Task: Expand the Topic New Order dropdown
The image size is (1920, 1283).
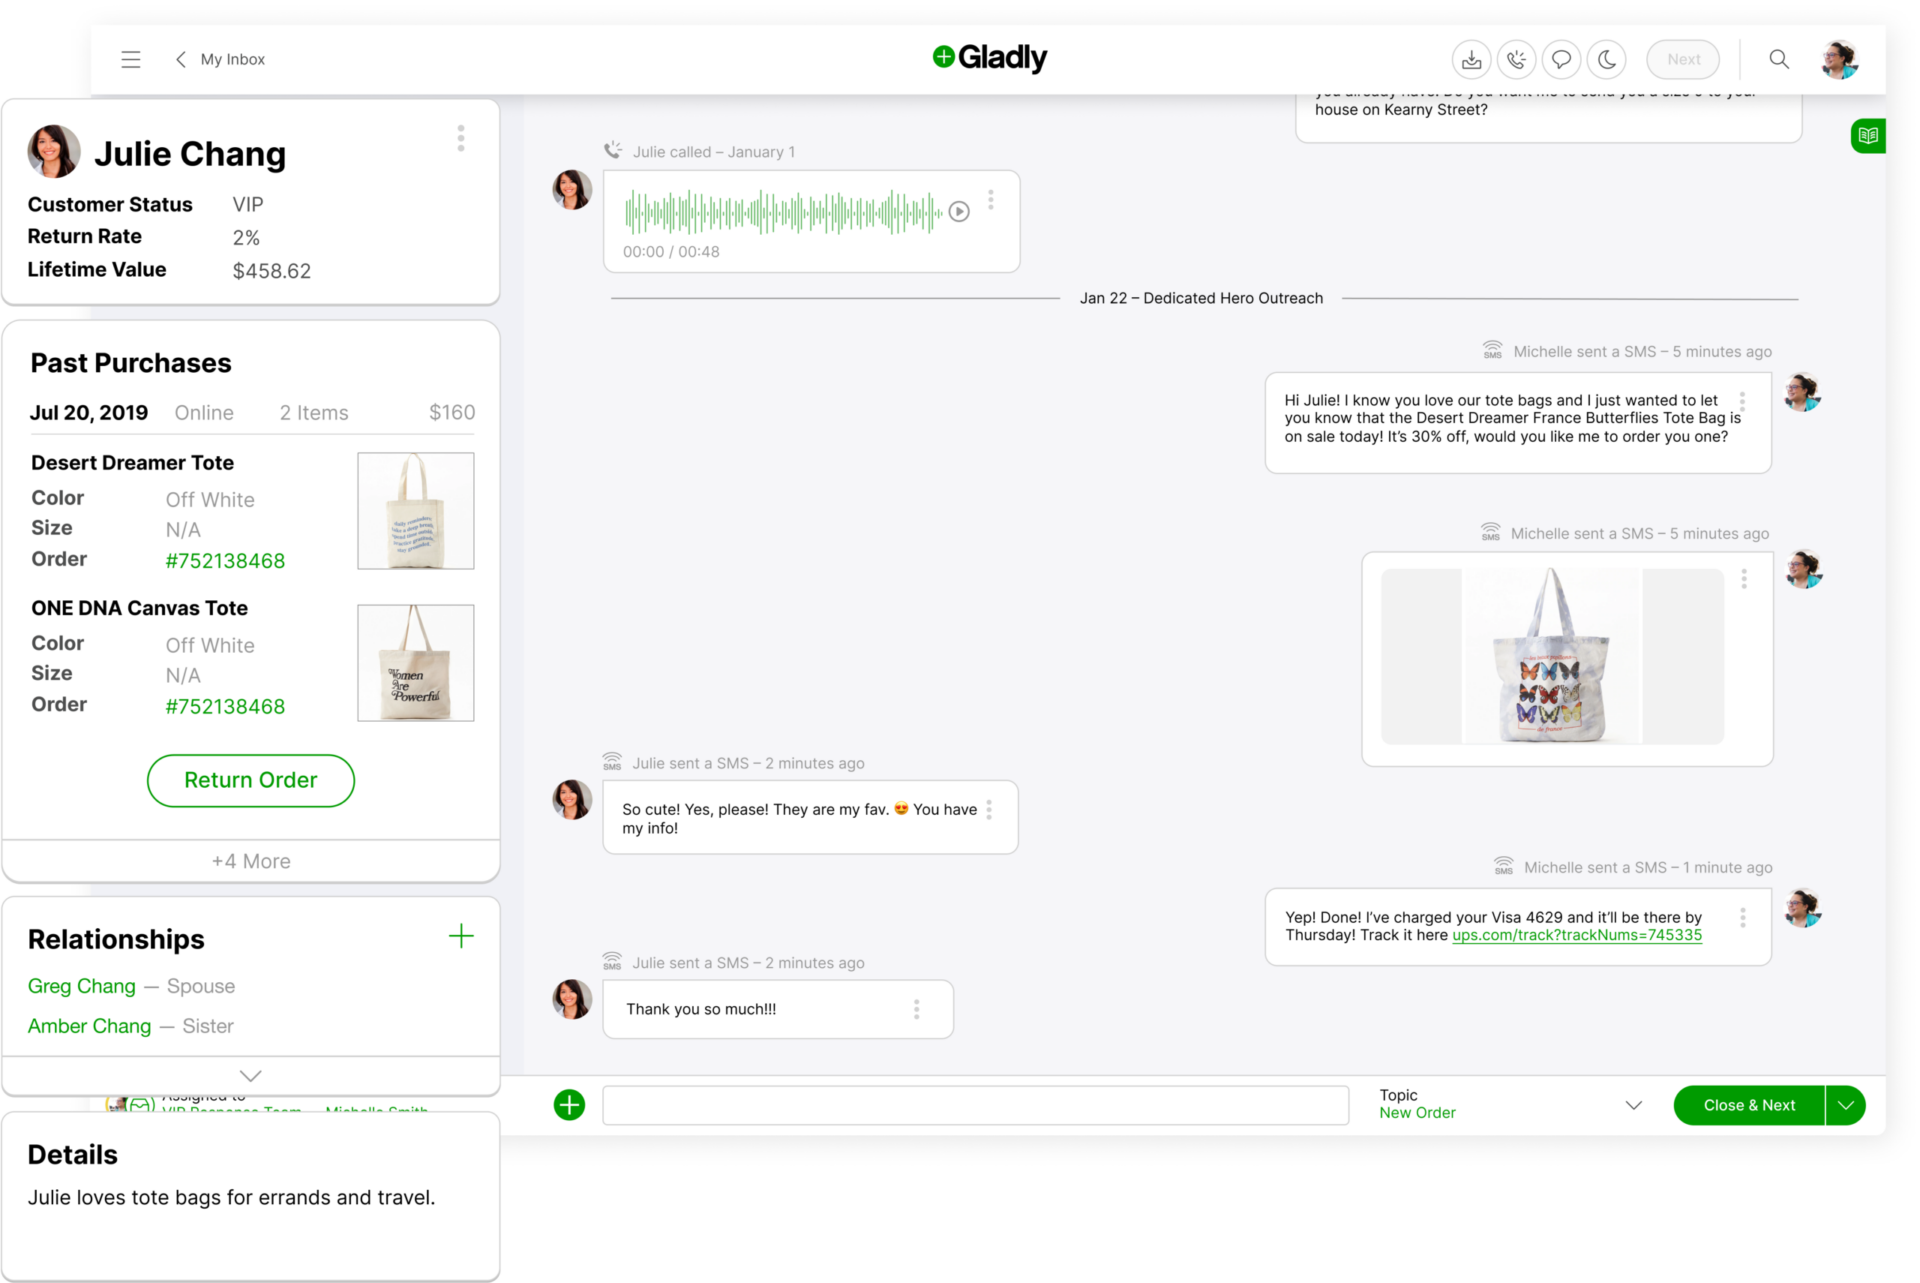Action: click(1633, 1105)
